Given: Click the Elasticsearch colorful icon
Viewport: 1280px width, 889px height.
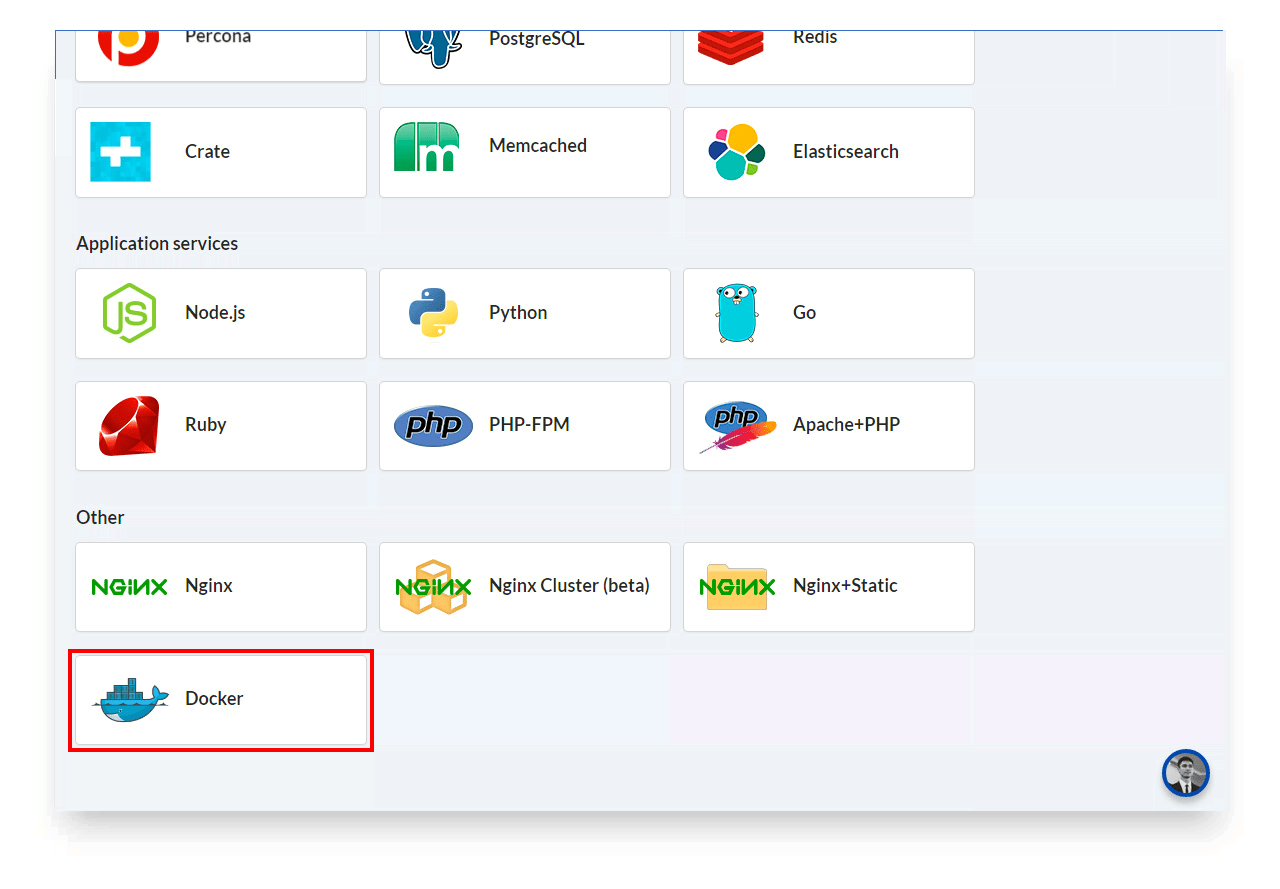Looking at the screenshot, I should pyautogui.click(x=736, y=152).
